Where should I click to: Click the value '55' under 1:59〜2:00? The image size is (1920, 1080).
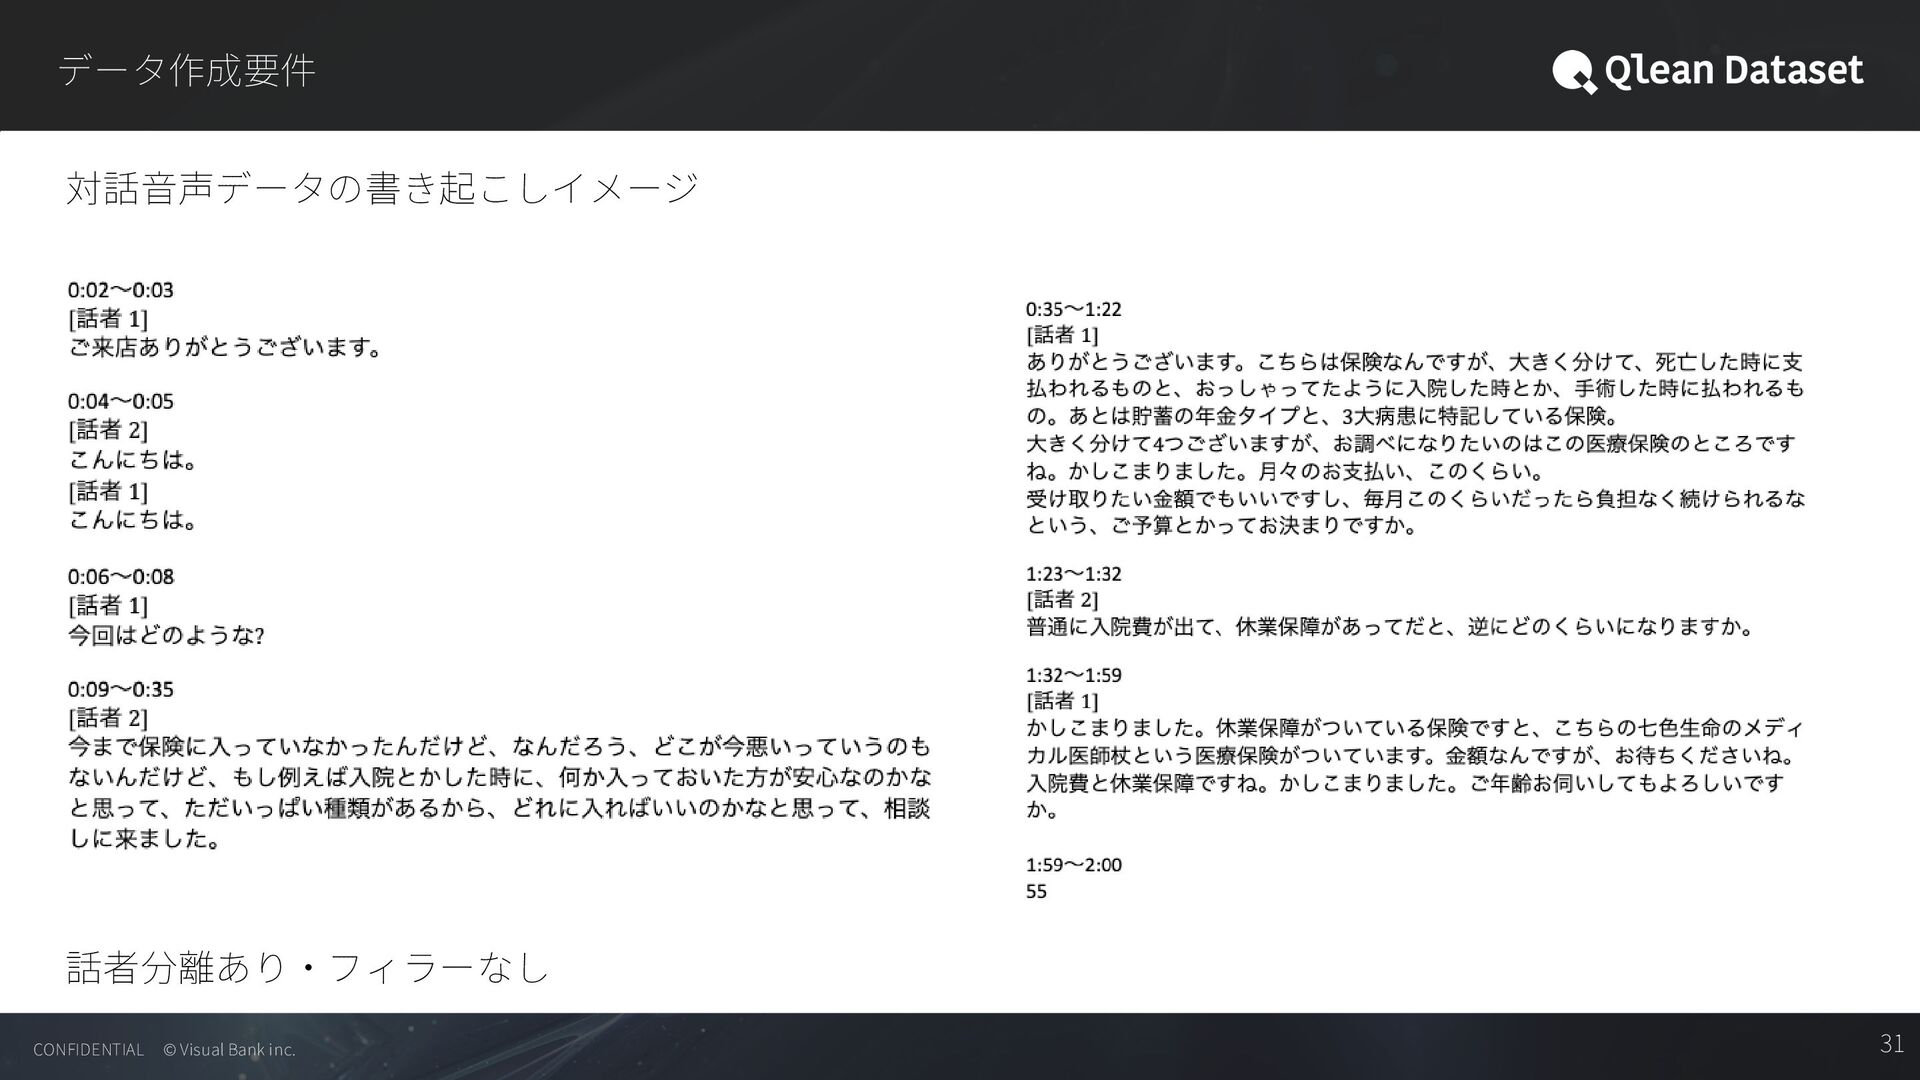coord(1037,891)
